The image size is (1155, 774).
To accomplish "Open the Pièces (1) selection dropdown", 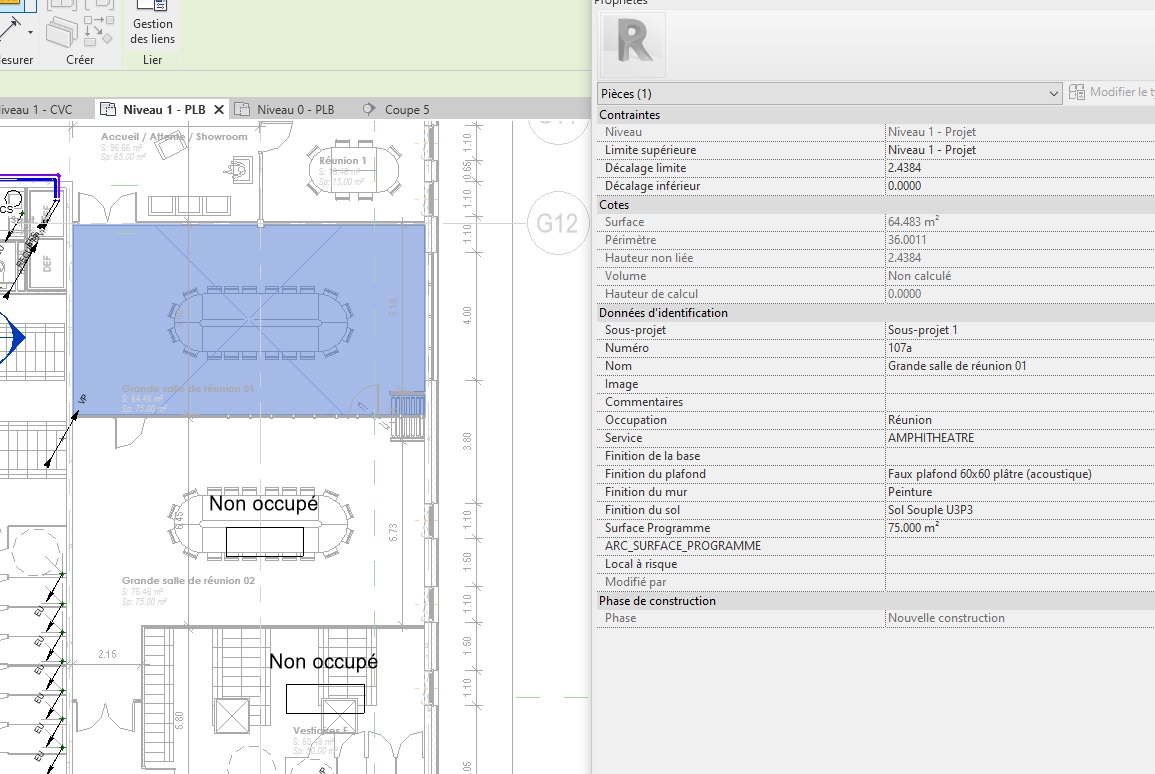I will pyautogui.click(x=829, y=93).
